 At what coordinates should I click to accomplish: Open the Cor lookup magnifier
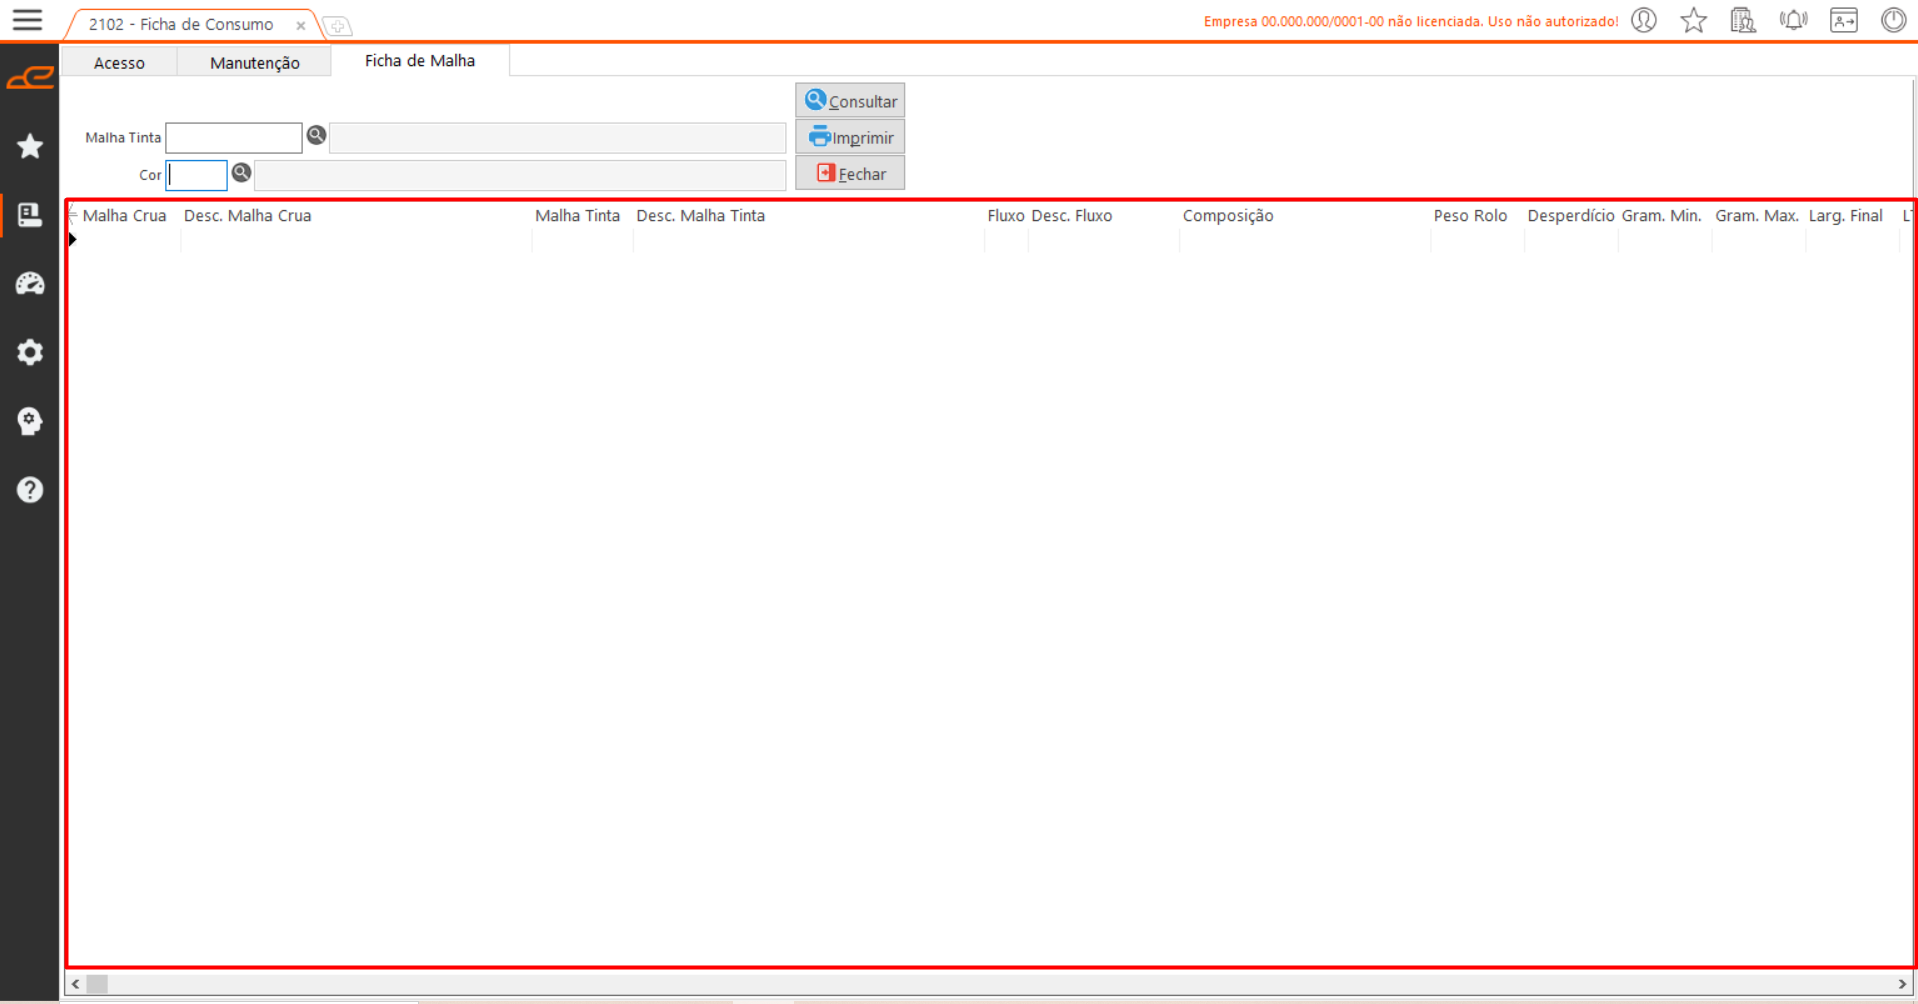click(241, 173)
